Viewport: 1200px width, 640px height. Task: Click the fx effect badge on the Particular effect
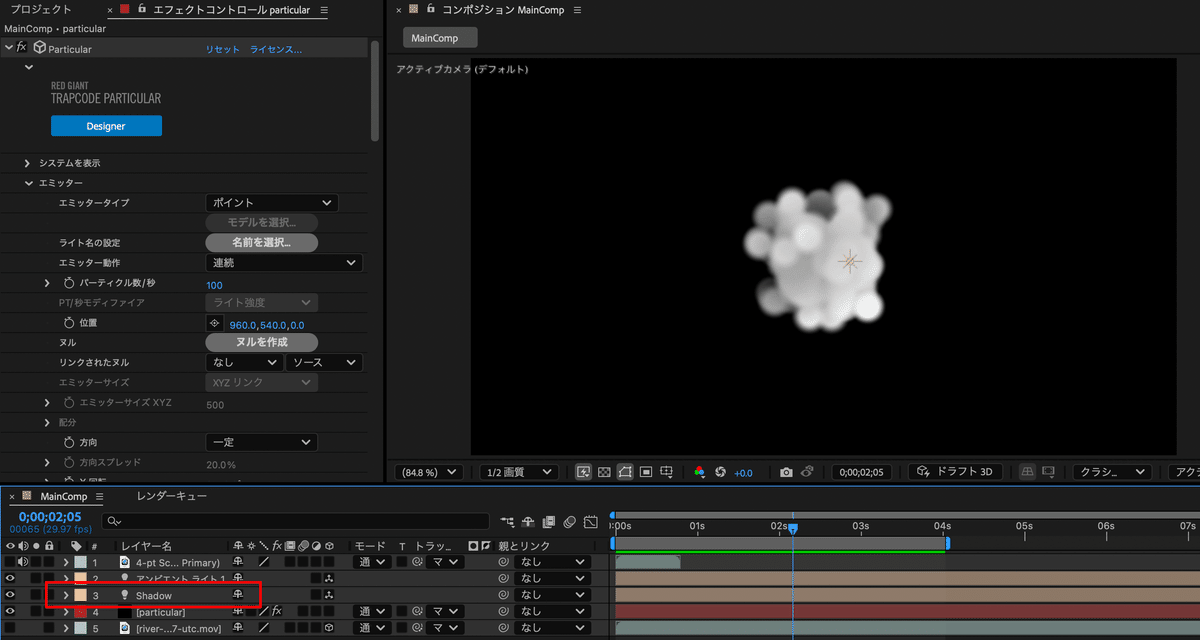(x=20, y=47)
